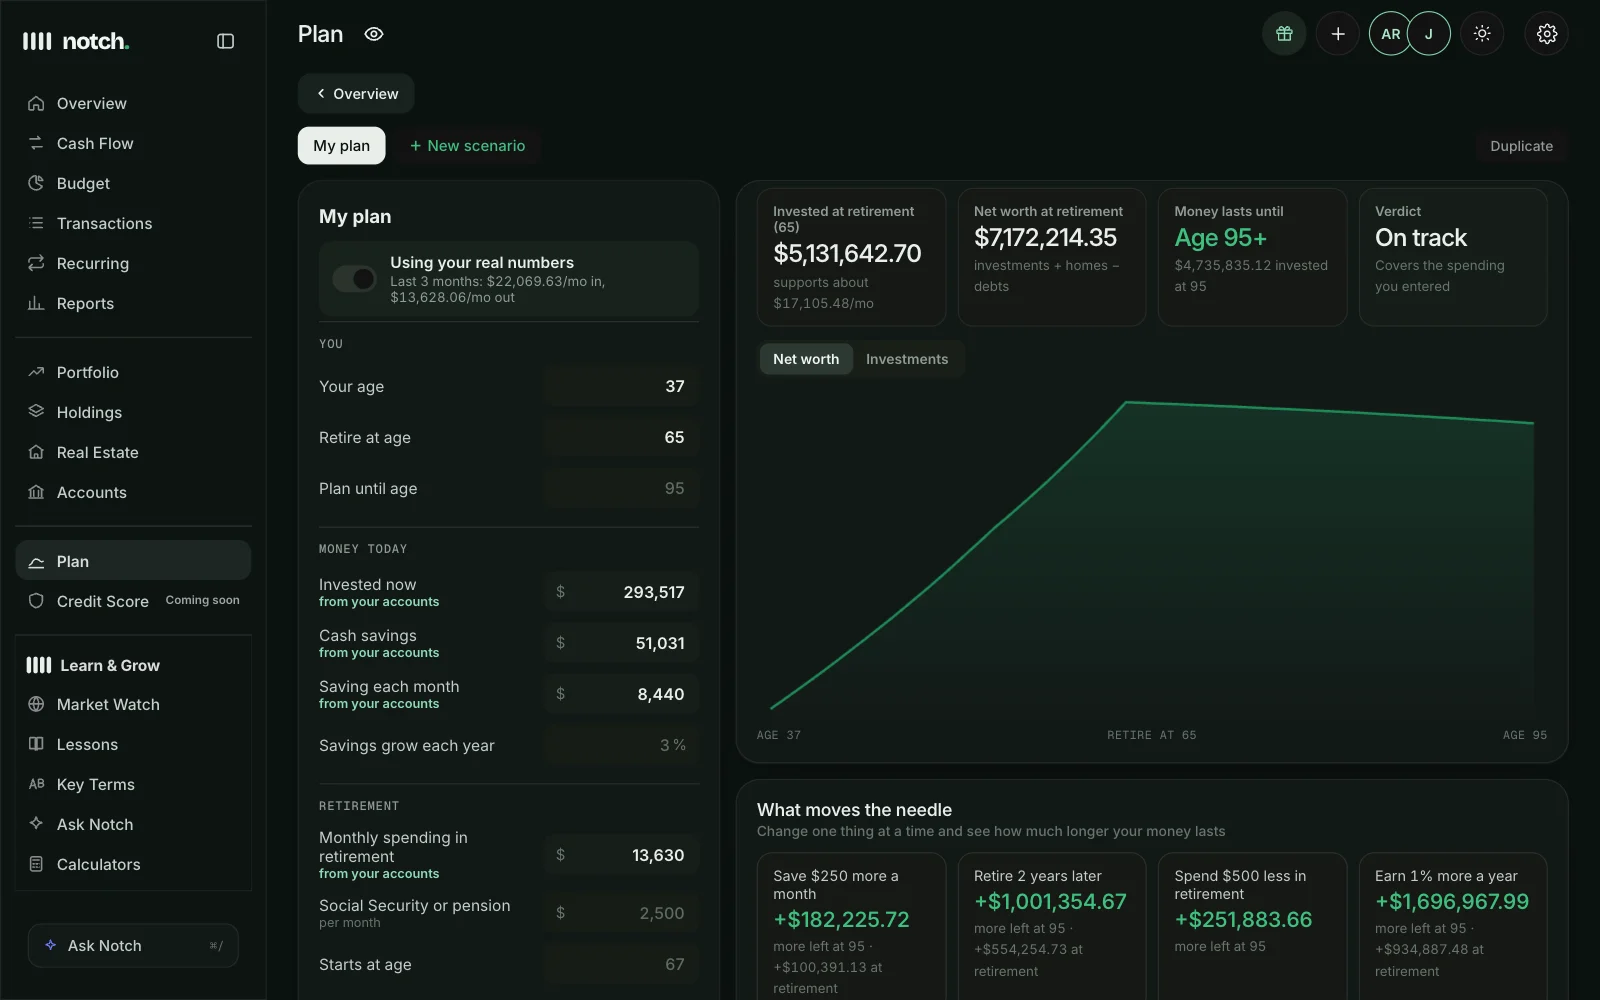Open the Key Terms sidebar icon
The image size is (1600, 1000).
tap(36, 784)
